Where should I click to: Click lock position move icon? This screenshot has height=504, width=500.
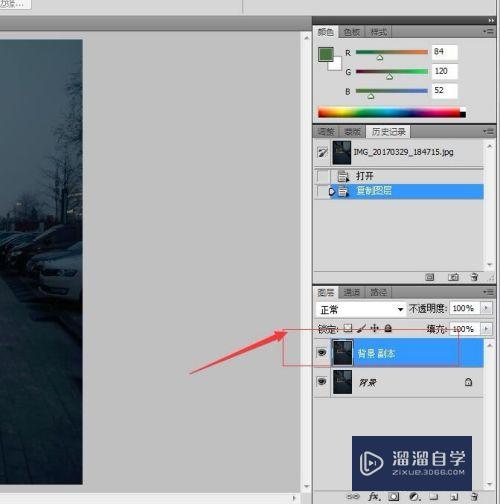coord(375,328)
